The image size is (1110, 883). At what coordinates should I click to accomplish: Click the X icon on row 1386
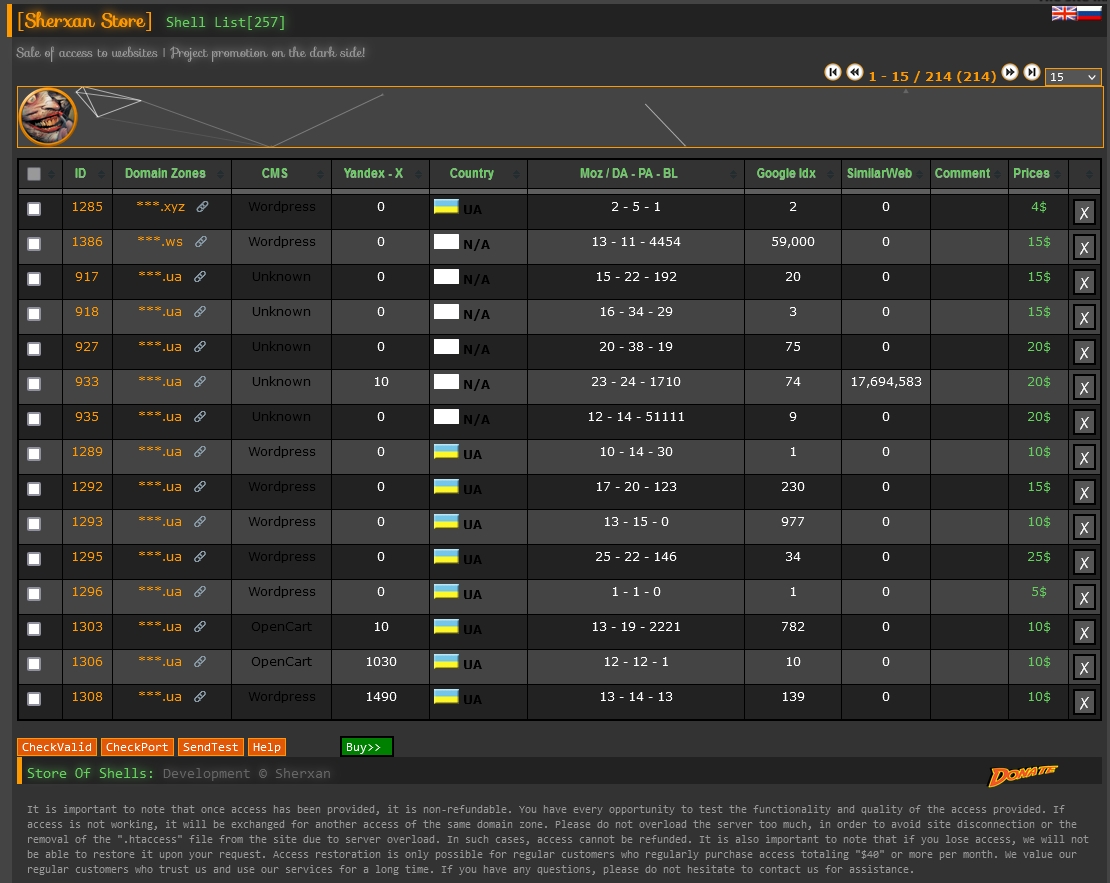[1084, 247]
